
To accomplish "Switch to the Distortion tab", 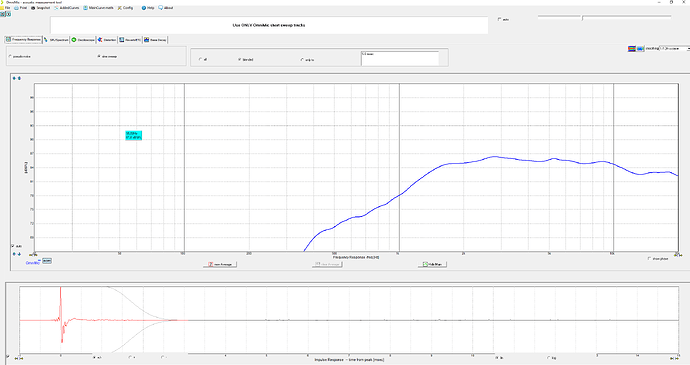I will (107, 40).
